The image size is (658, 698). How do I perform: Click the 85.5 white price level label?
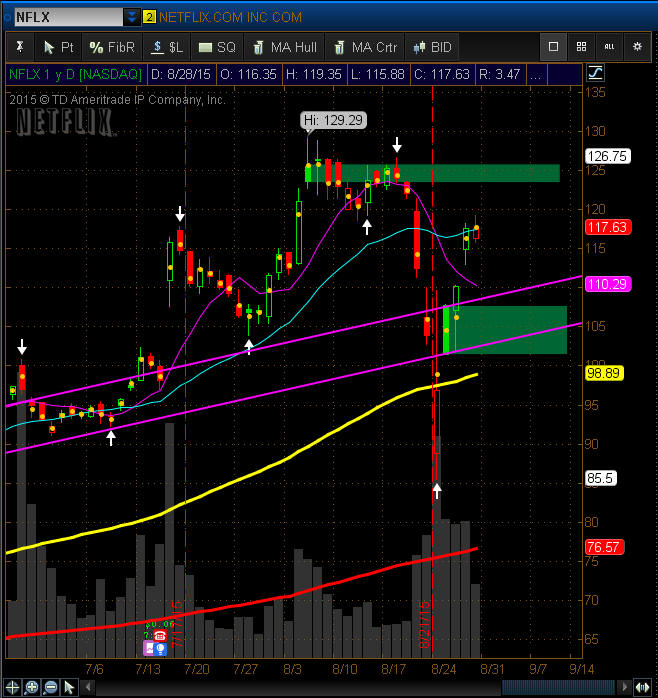(600, 478)
